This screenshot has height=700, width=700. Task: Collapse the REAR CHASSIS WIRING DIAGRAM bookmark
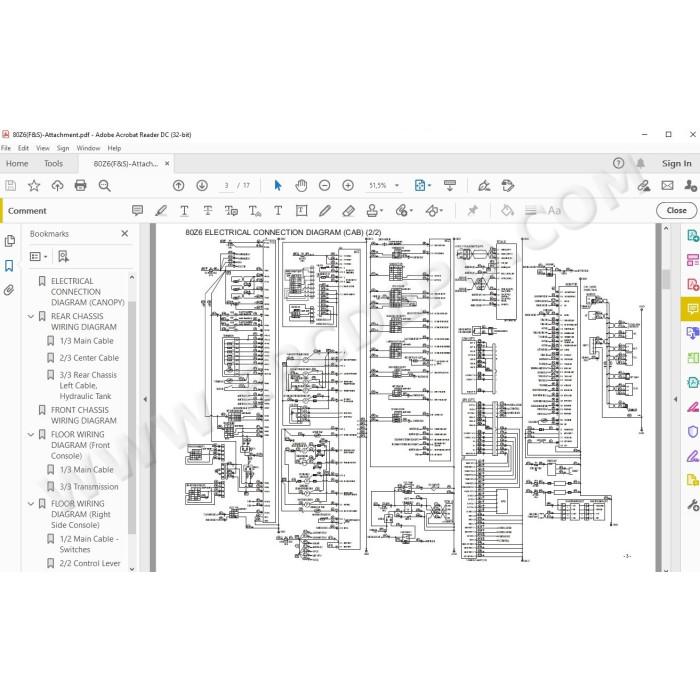pos(31,317)
